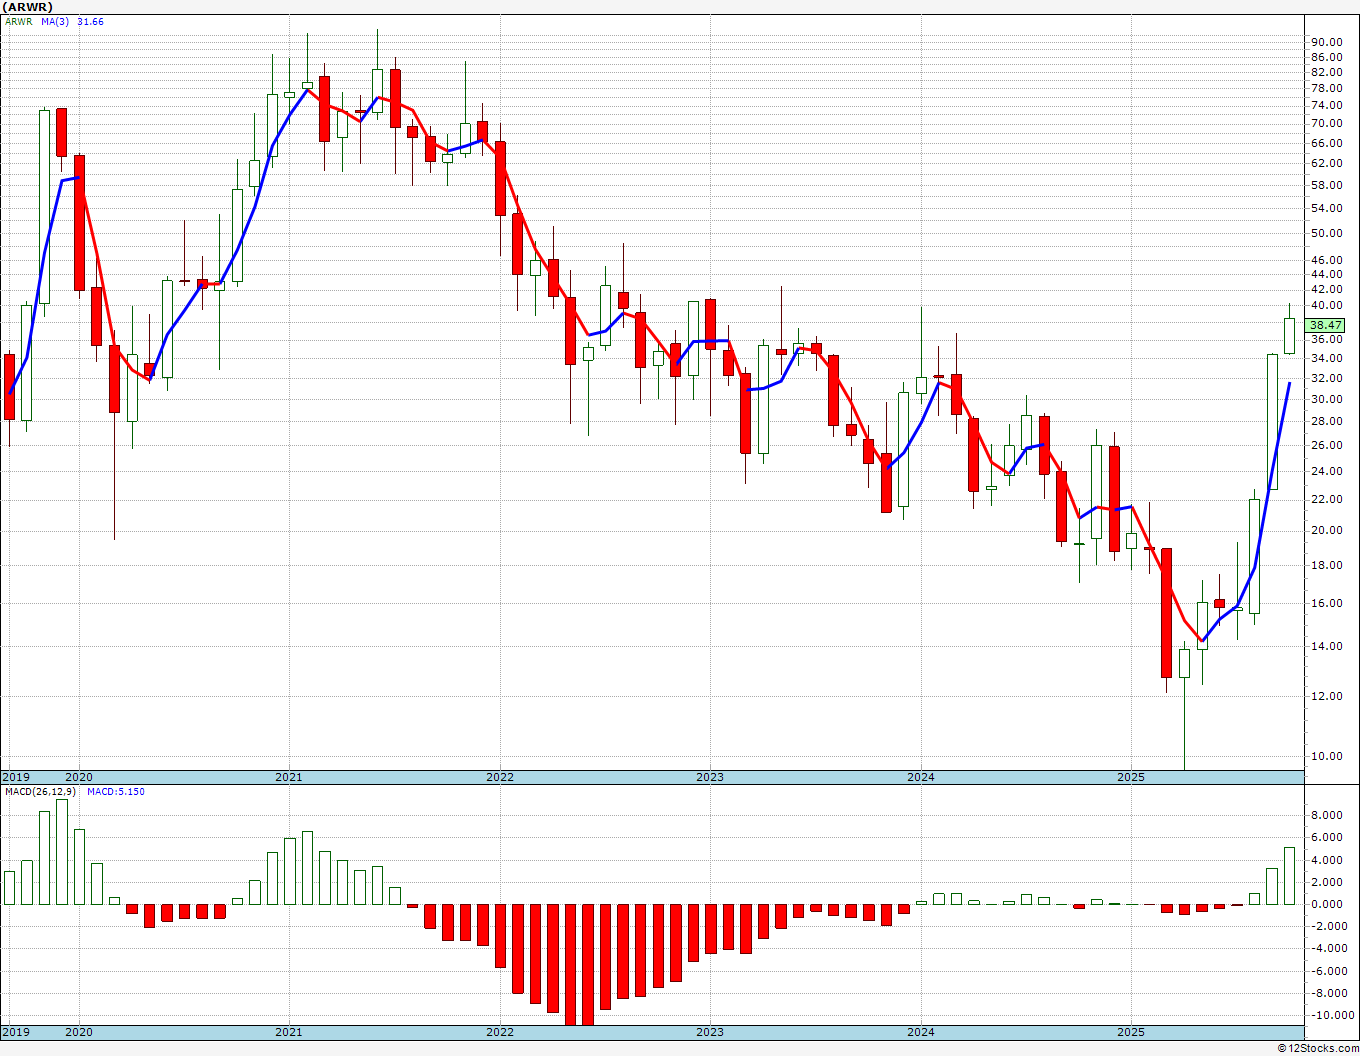Click the 8.000 MACD axis label

[1326, 816]
